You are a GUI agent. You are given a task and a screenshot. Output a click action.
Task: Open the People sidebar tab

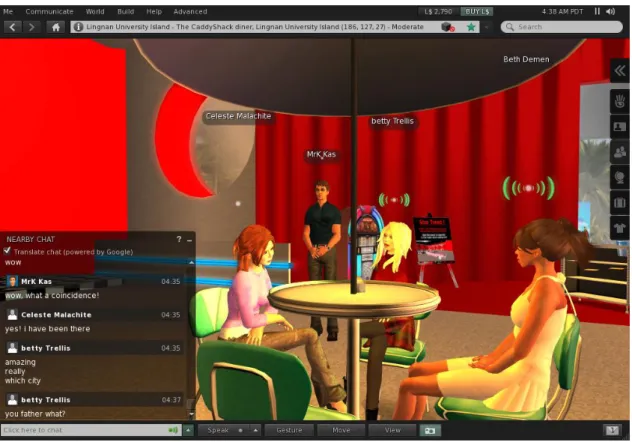620,152
